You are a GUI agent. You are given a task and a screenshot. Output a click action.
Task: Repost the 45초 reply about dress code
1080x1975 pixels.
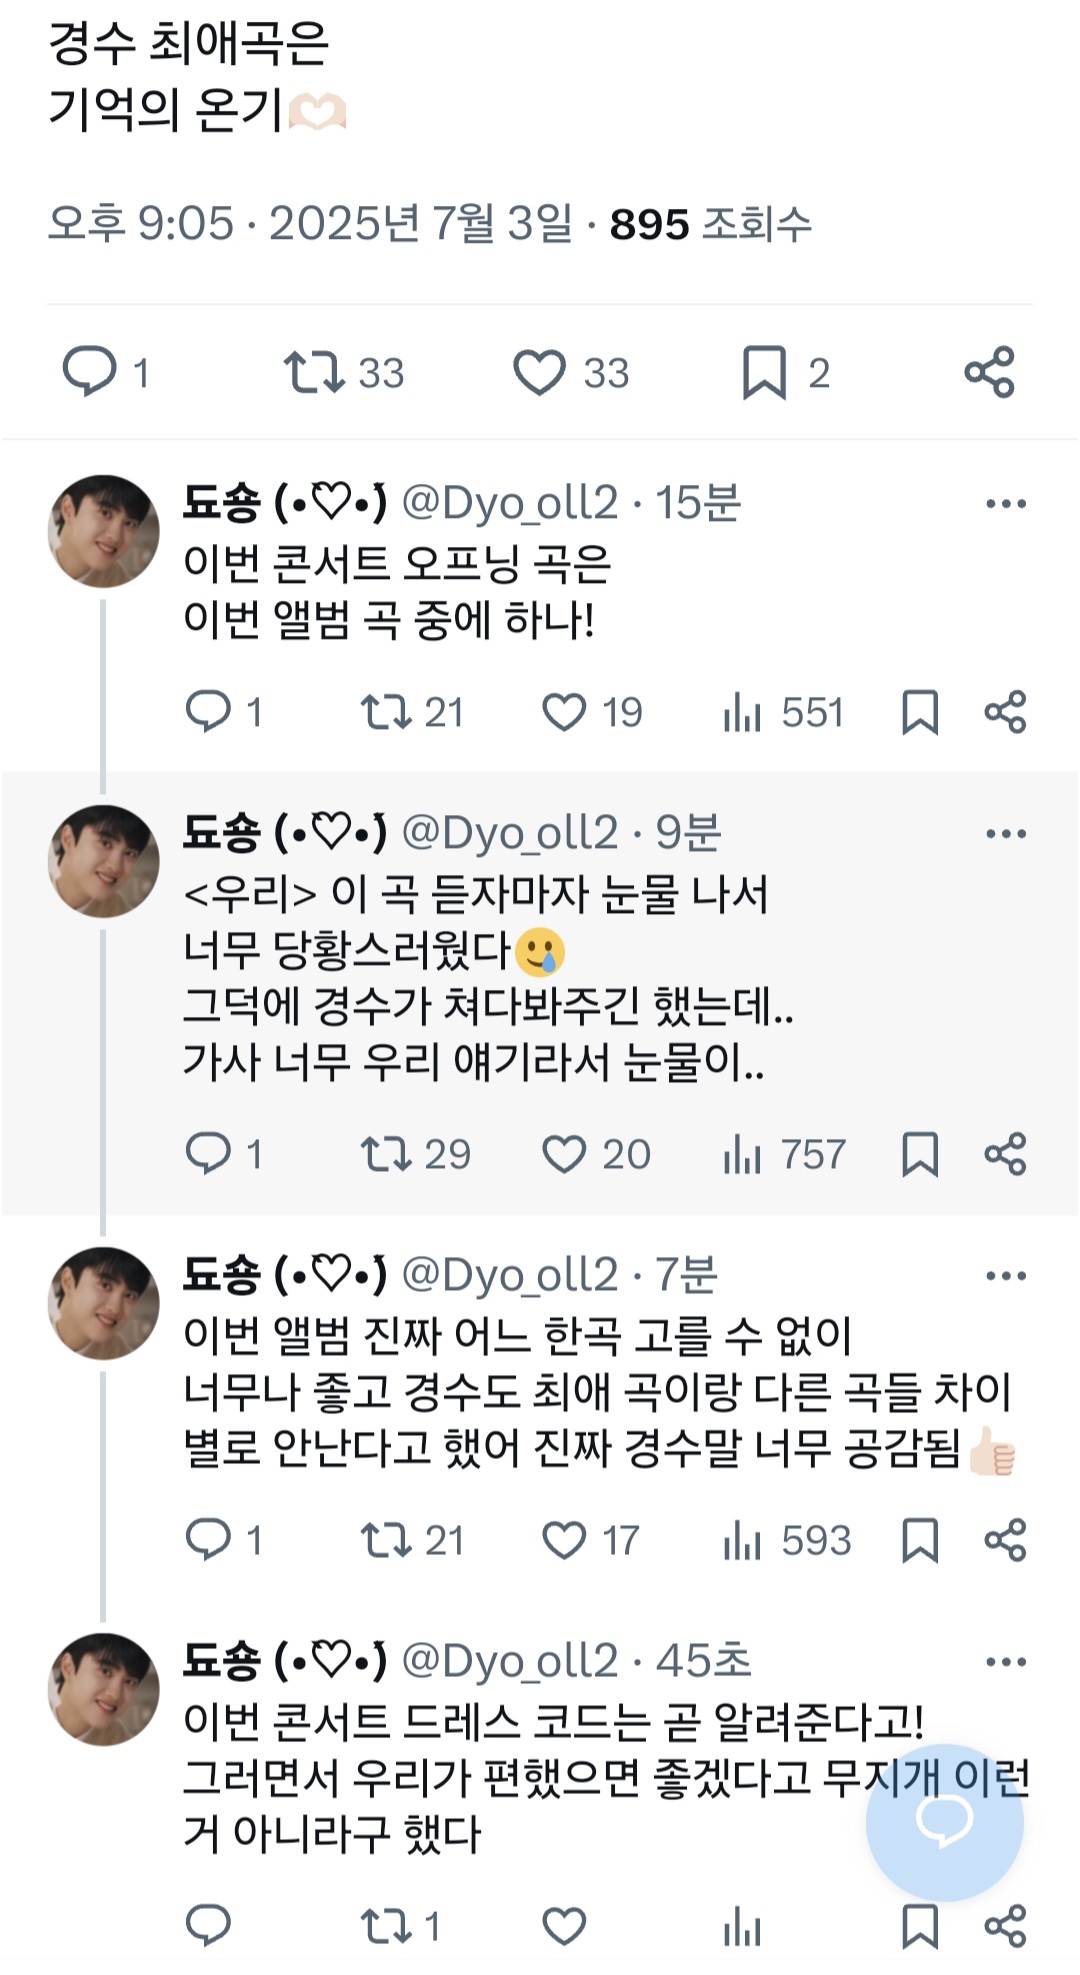386,1926
